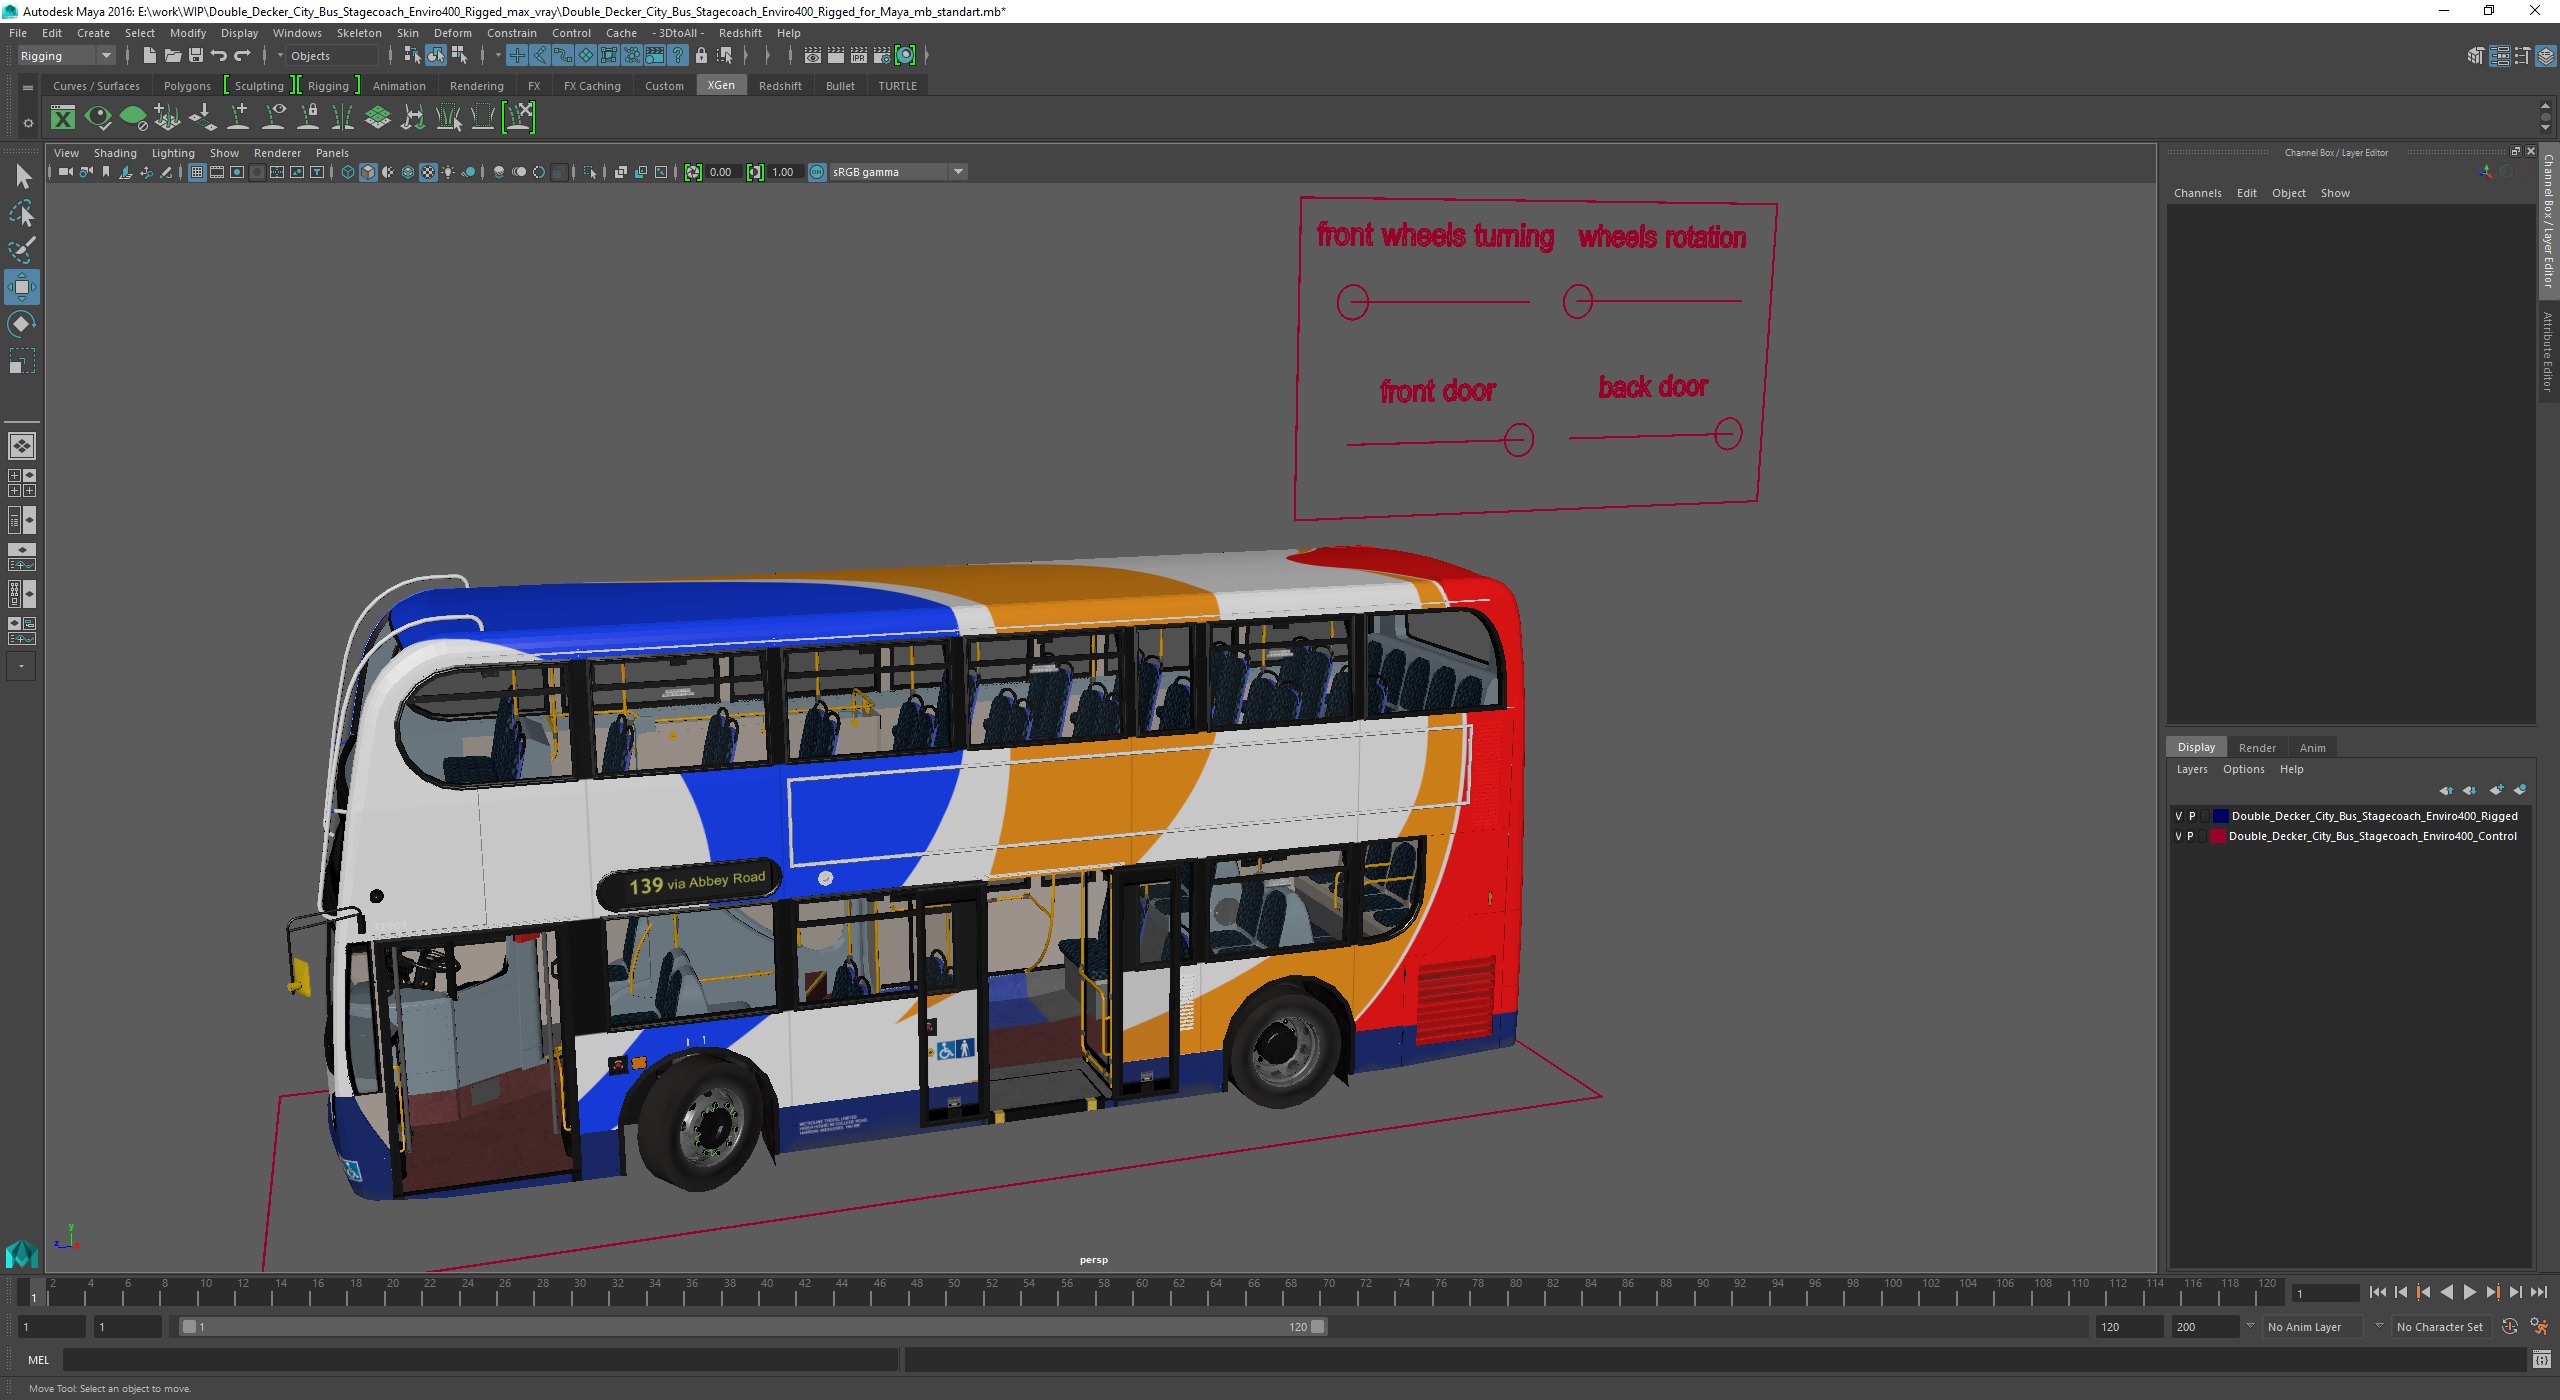Undo the last action
Viewport: 2560px width, 1400px height.
point(219,56)
